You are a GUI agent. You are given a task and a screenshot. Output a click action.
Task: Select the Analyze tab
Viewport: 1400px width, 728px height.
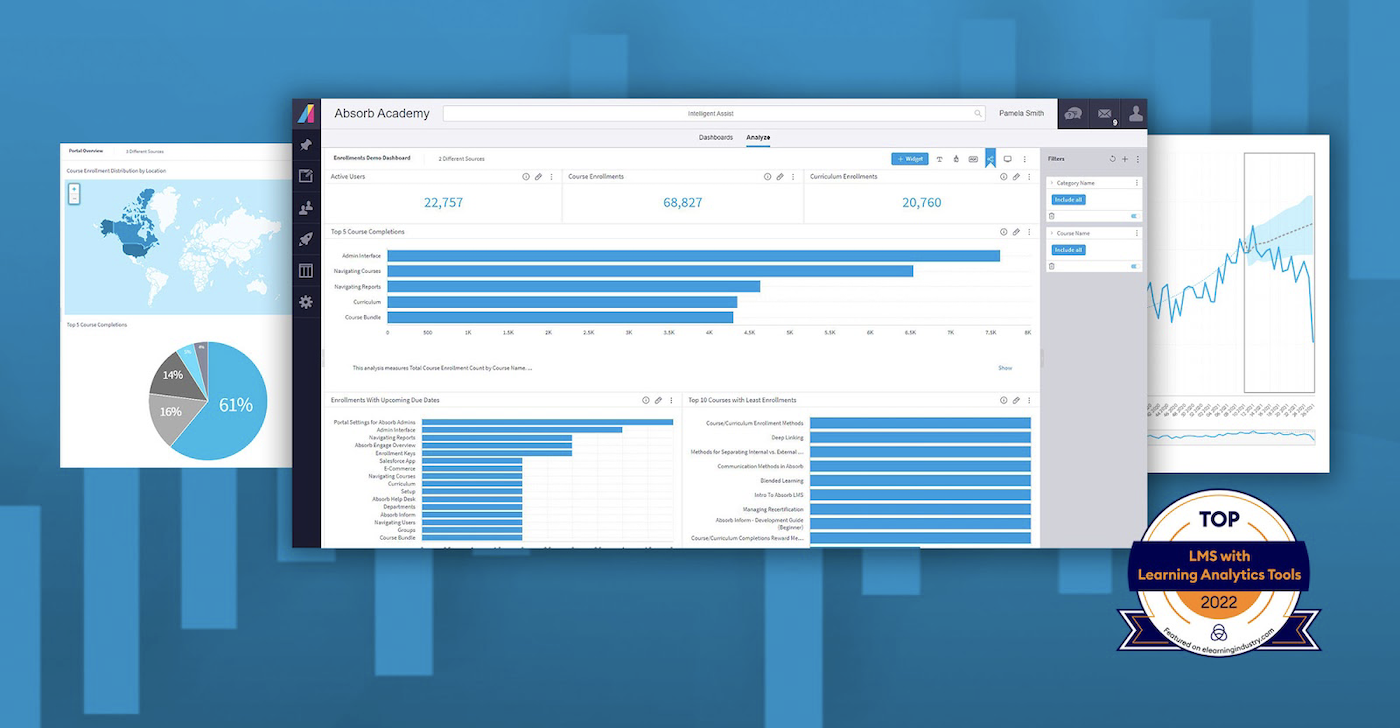tap(757, 137)
